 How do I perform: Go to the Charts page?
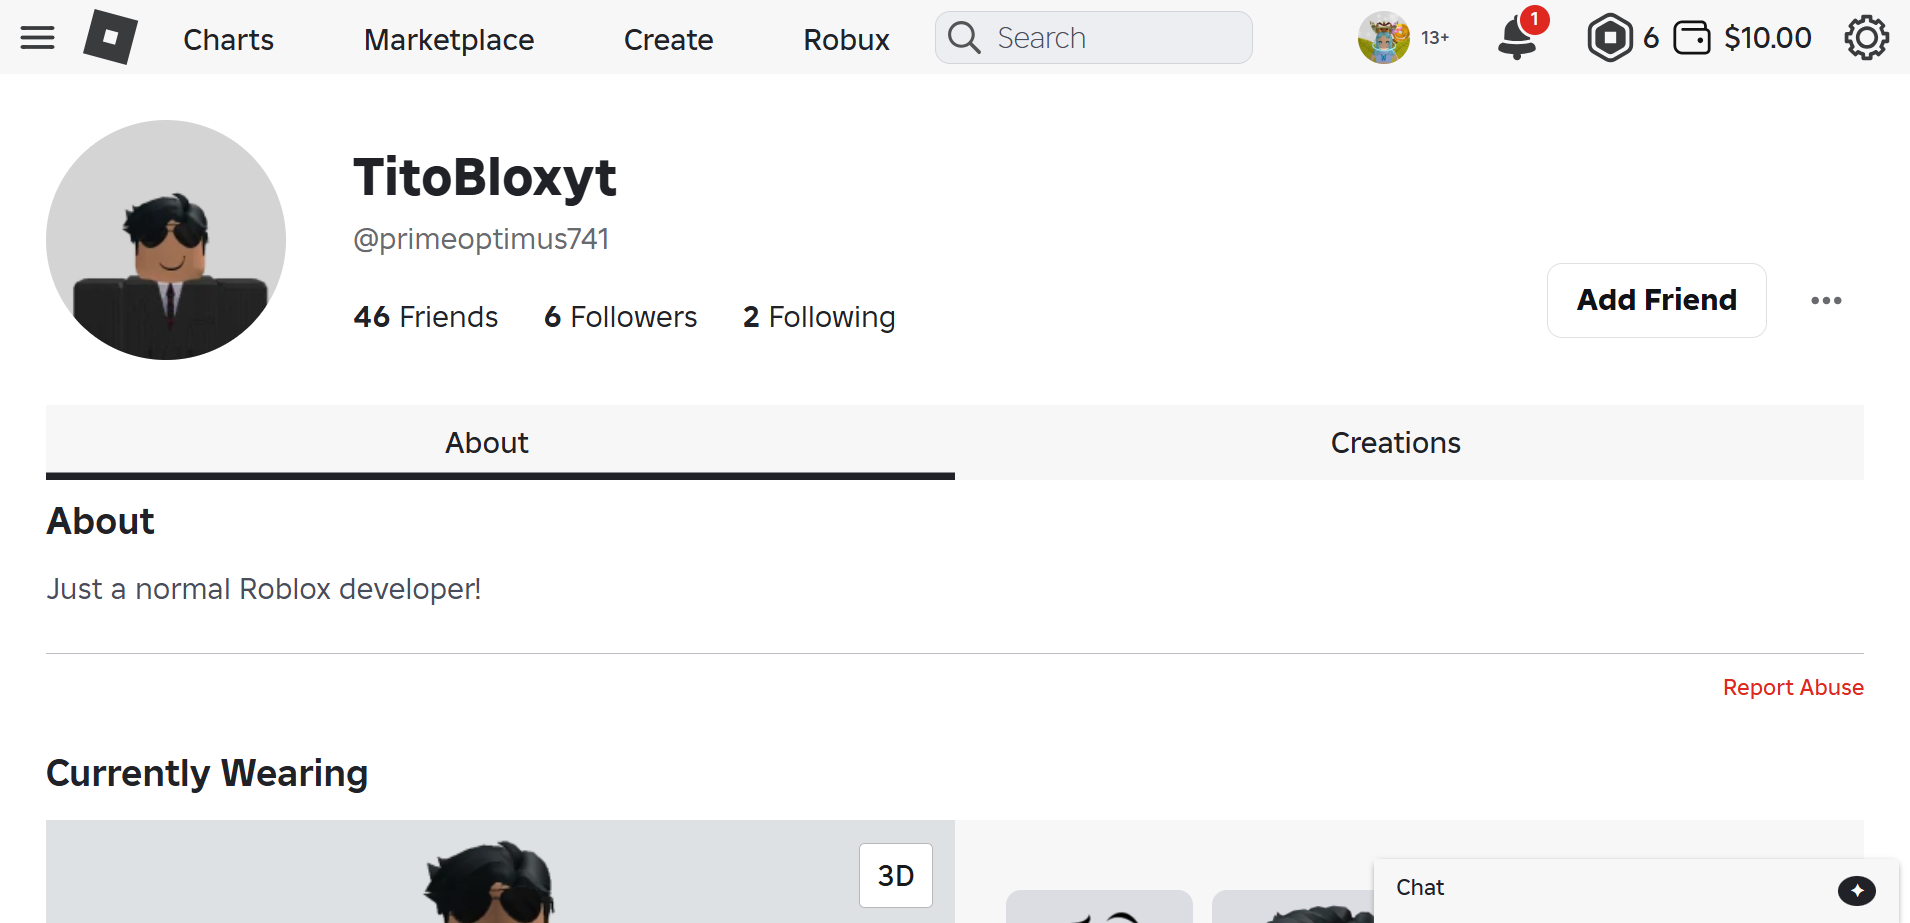point(229,40)
